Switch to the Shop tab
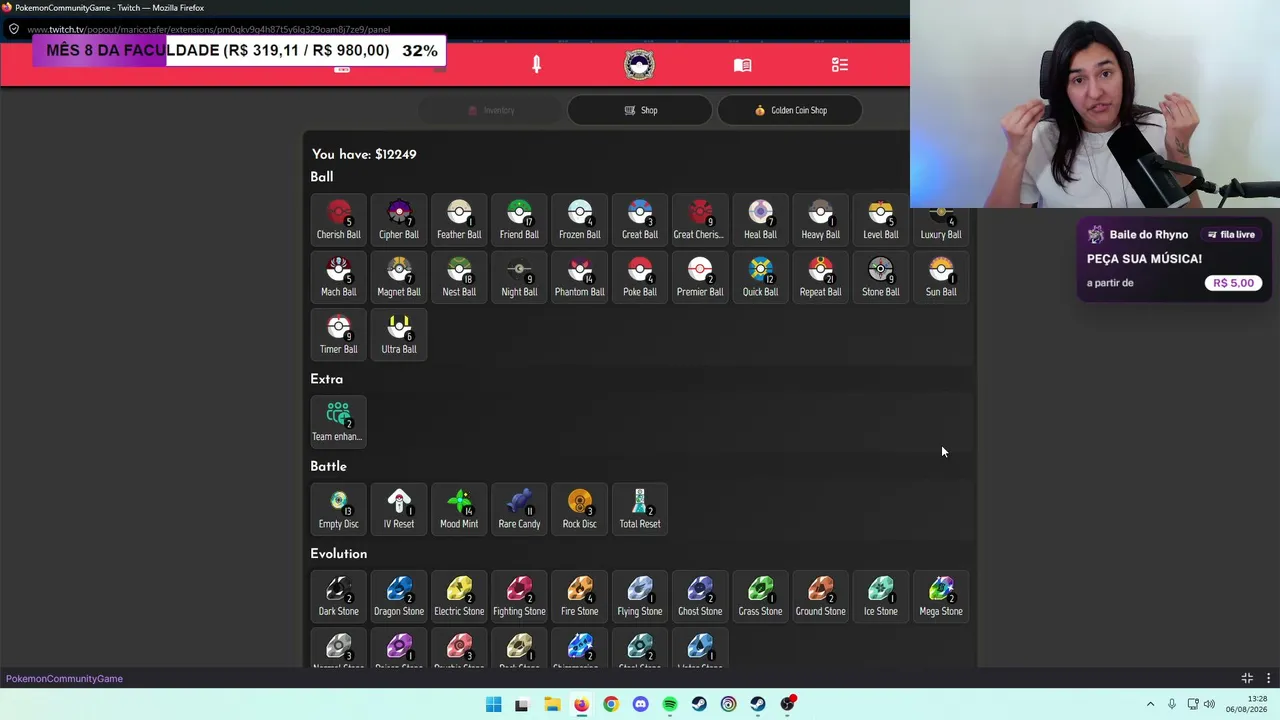 [640, 110]
